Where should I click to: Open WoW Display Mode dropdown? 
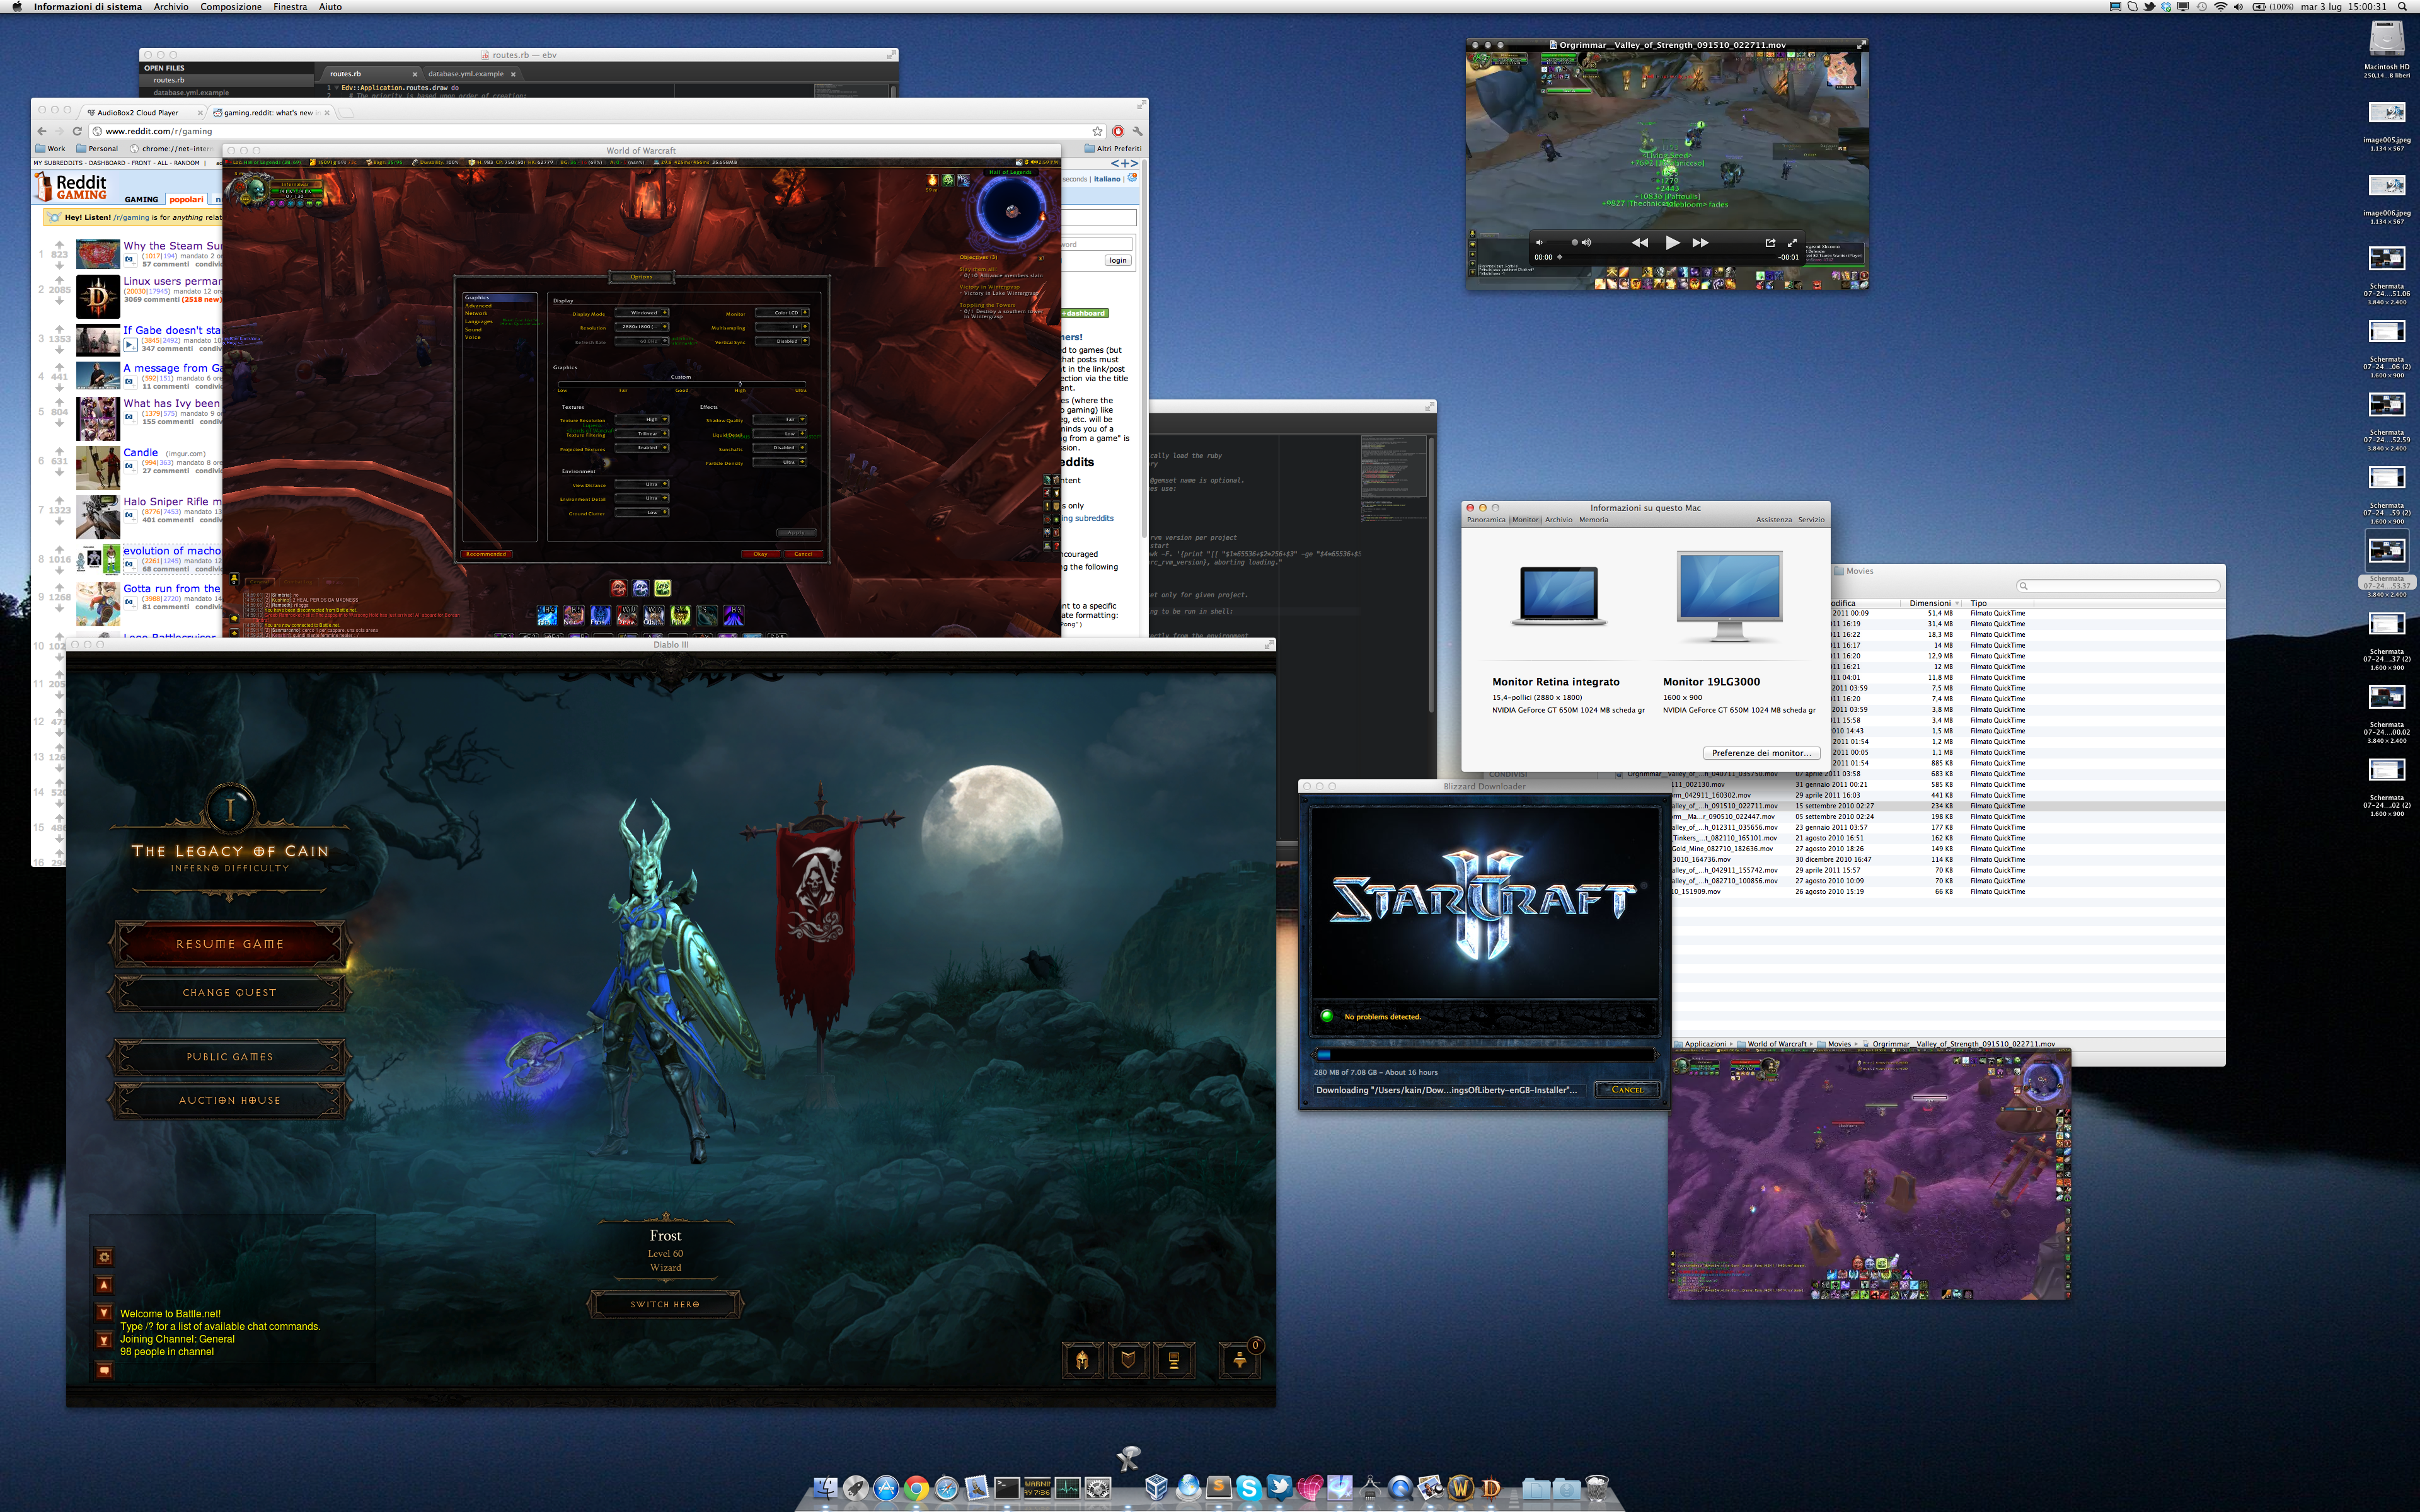[x=642, y=313]
